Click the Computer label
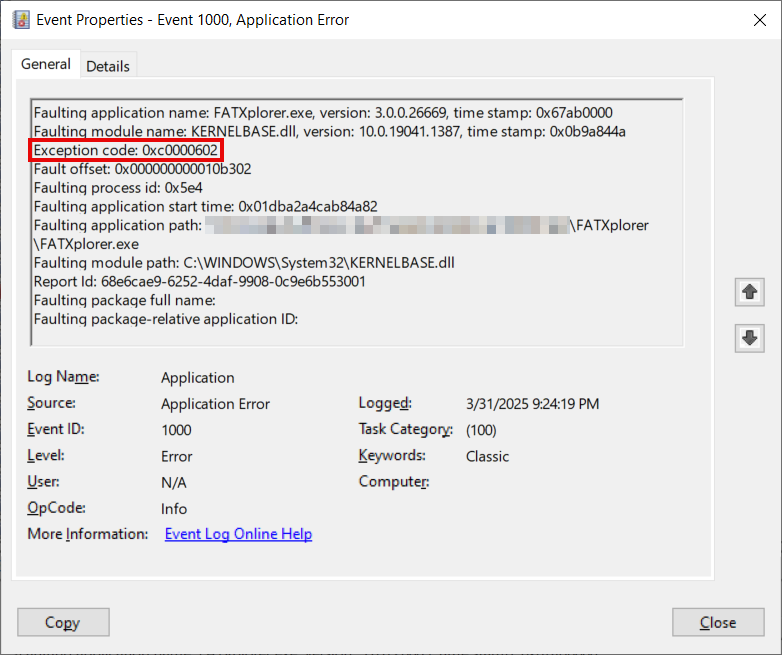 pos(394,482)
